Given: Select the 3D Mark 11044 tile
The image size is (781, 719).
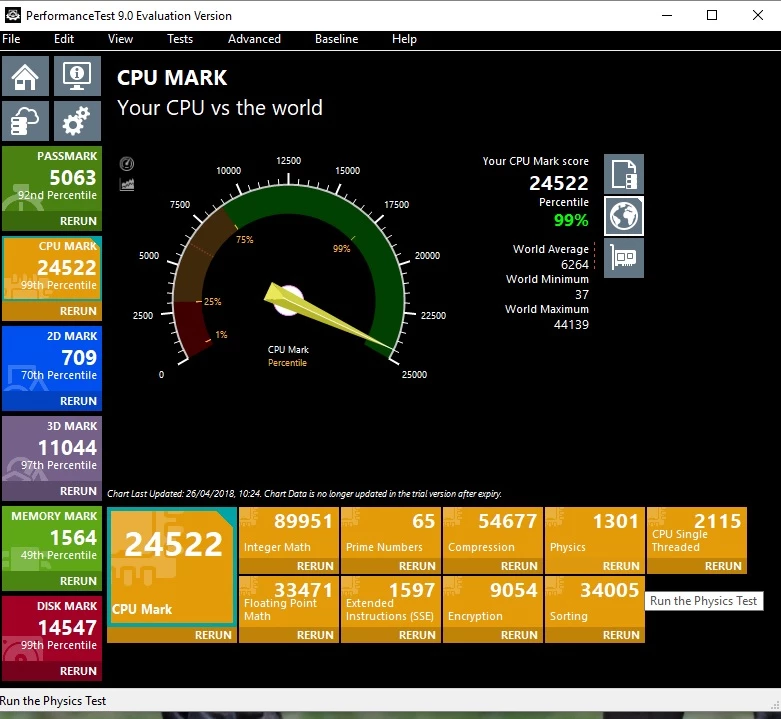Looking at the screenshot, I should click(52, 449).
